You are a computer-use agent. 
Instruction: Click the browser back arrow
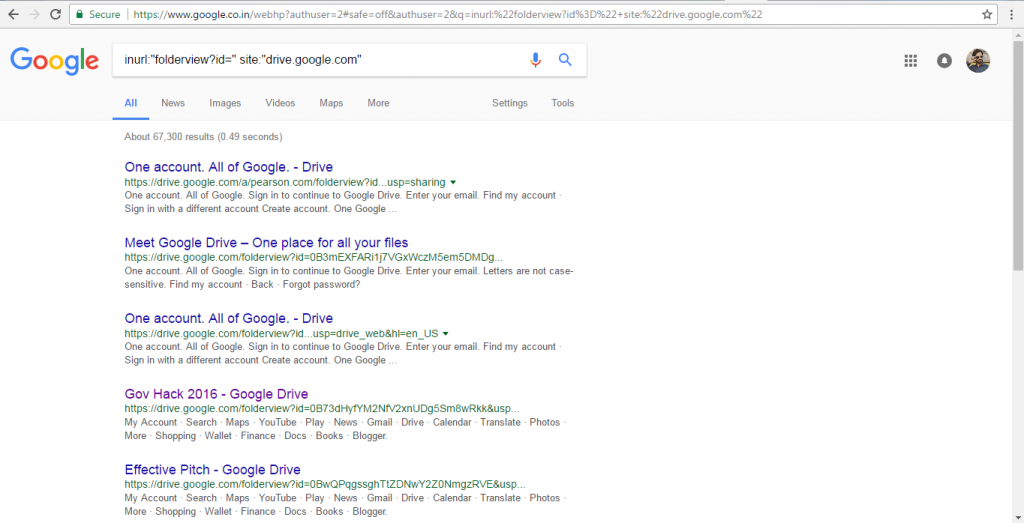13,14
